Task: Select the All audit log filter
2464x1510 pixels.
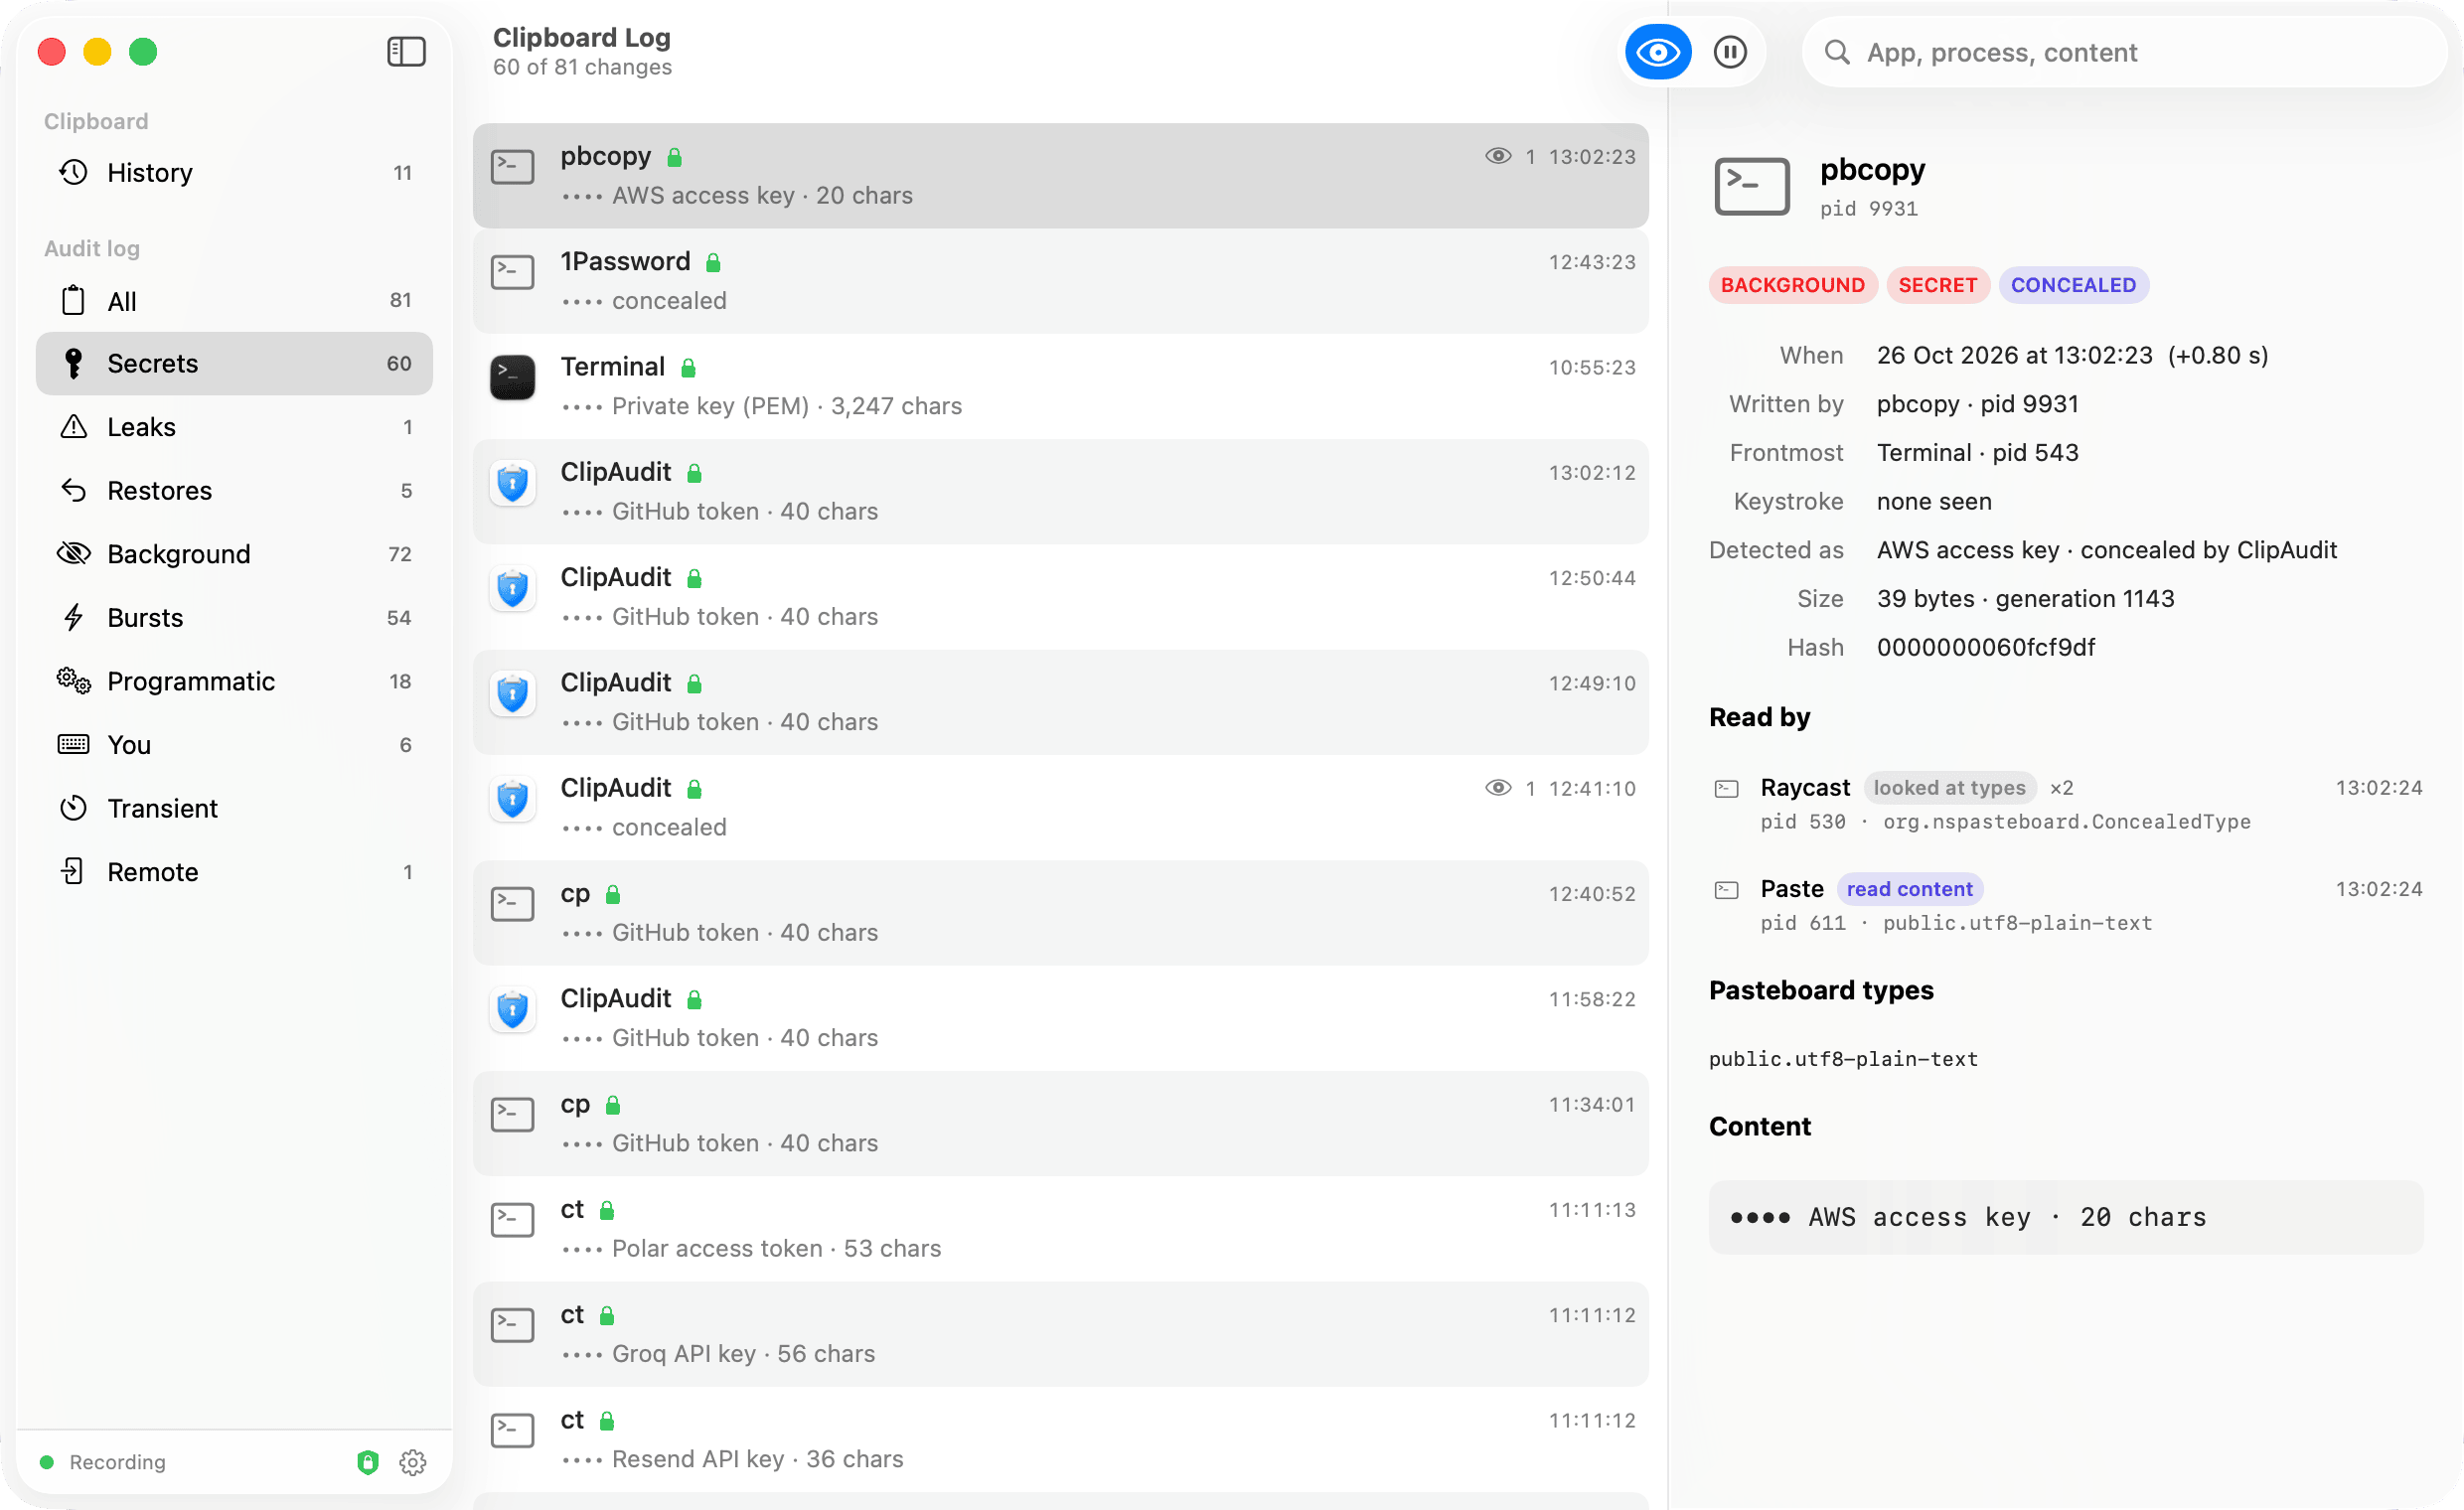Action: (234, 300)
